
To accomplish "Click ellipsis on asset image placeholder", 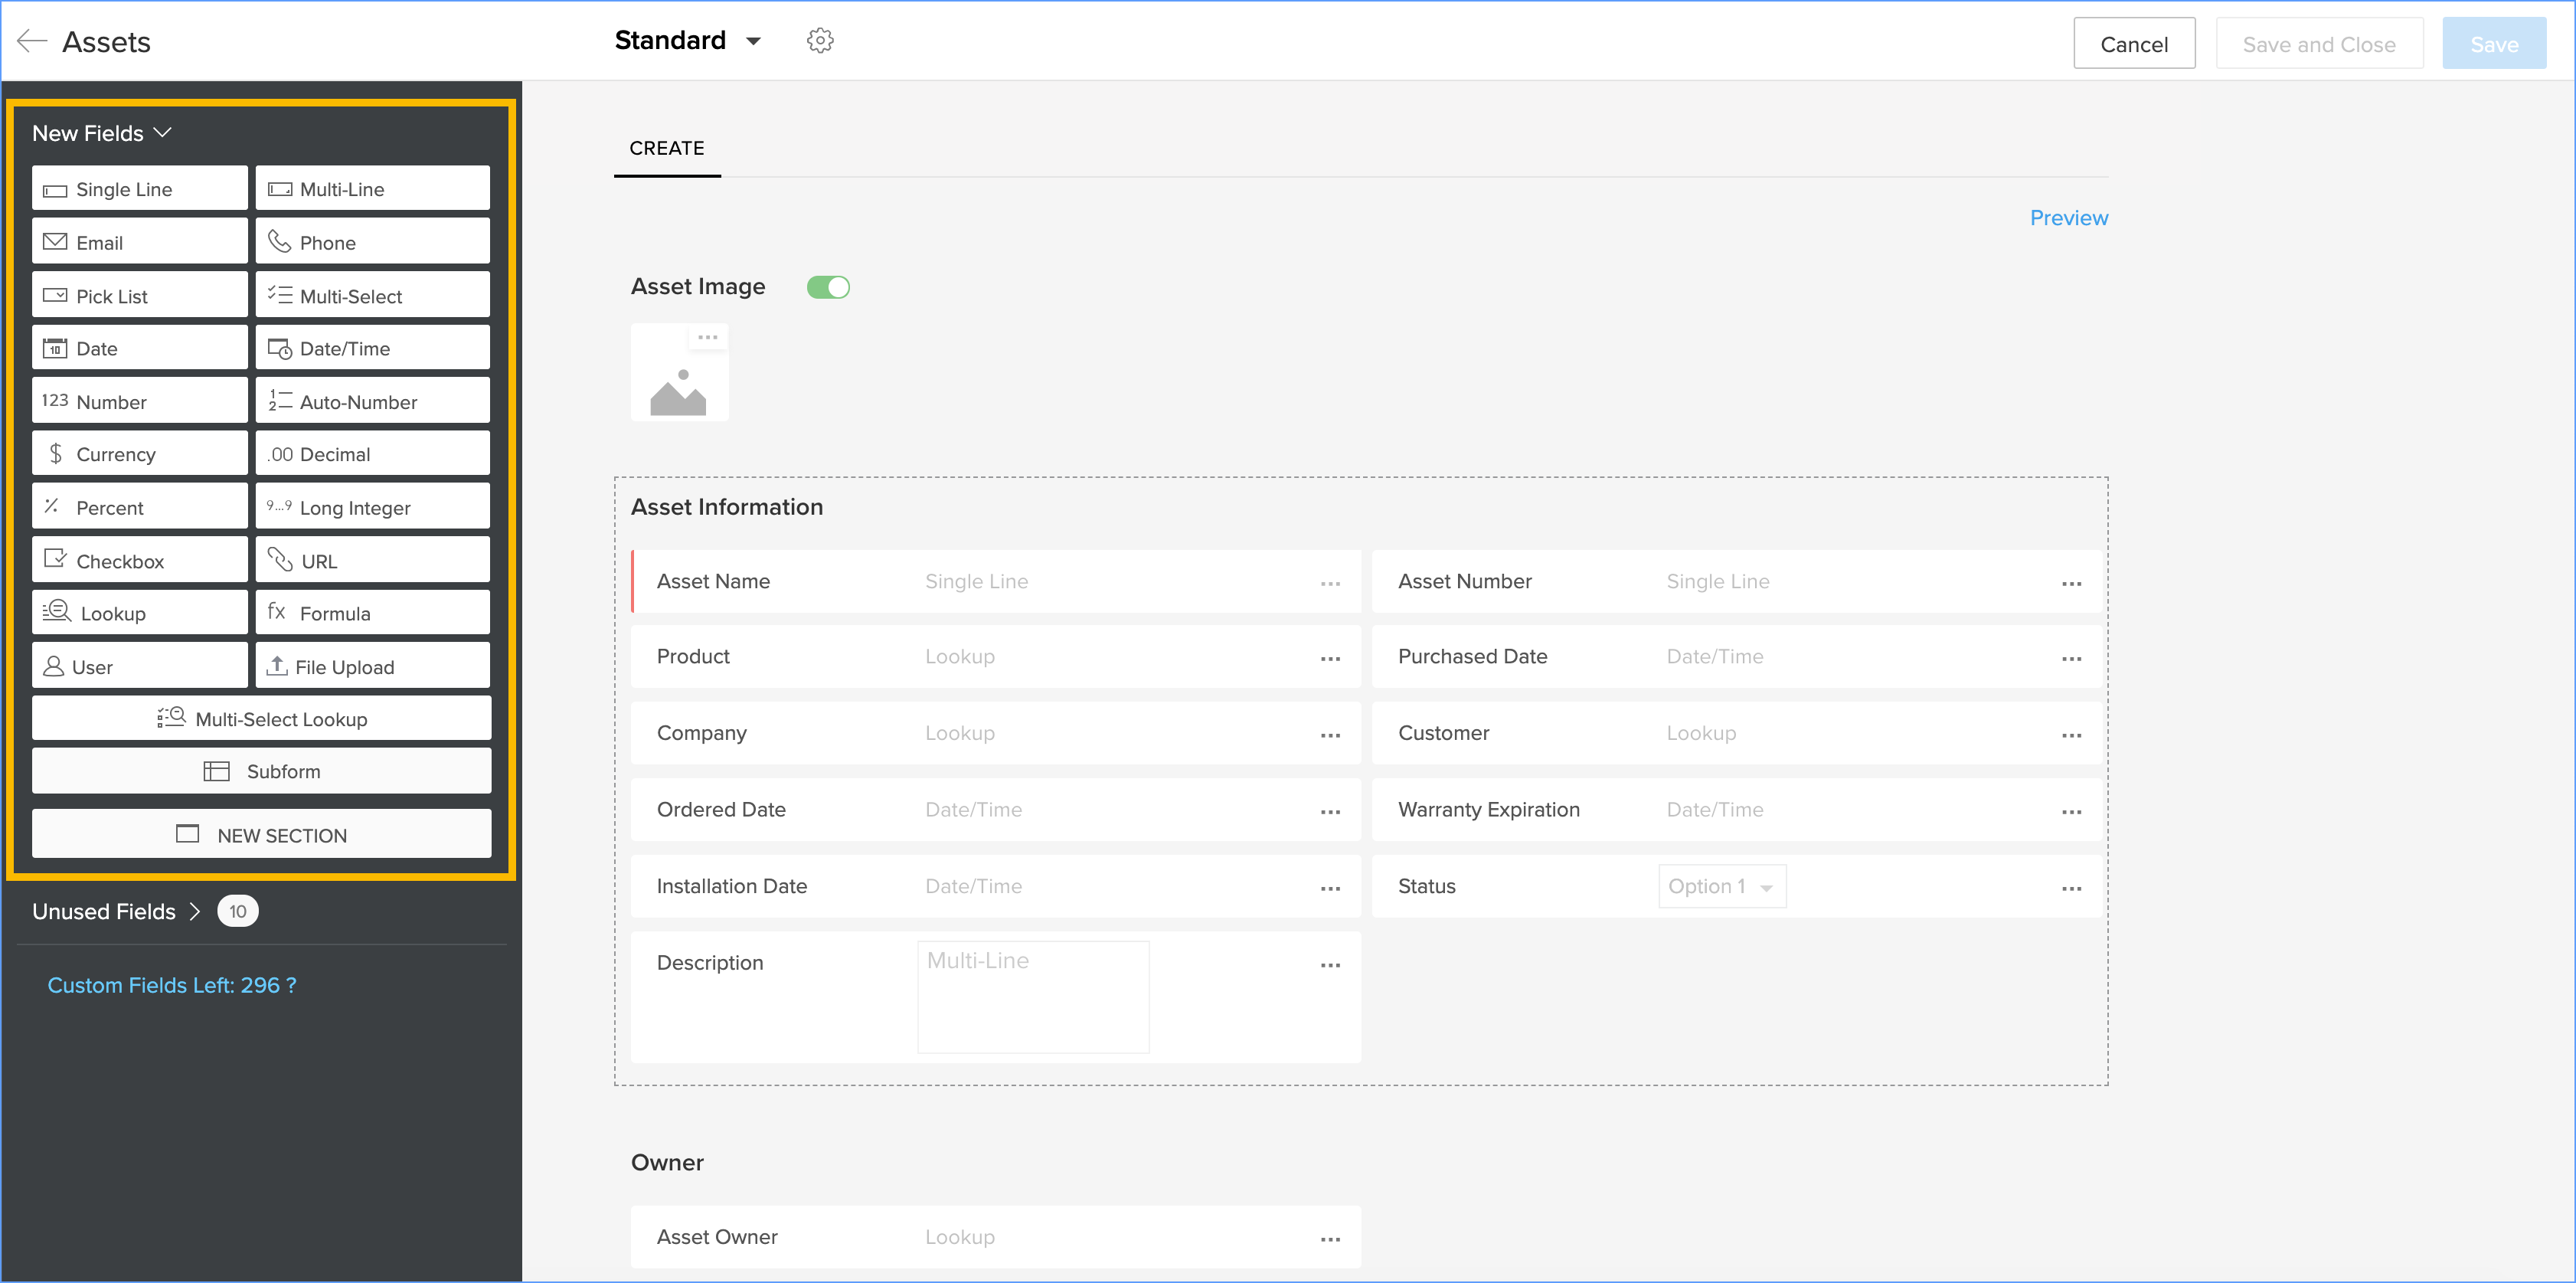I will (708, 337).
